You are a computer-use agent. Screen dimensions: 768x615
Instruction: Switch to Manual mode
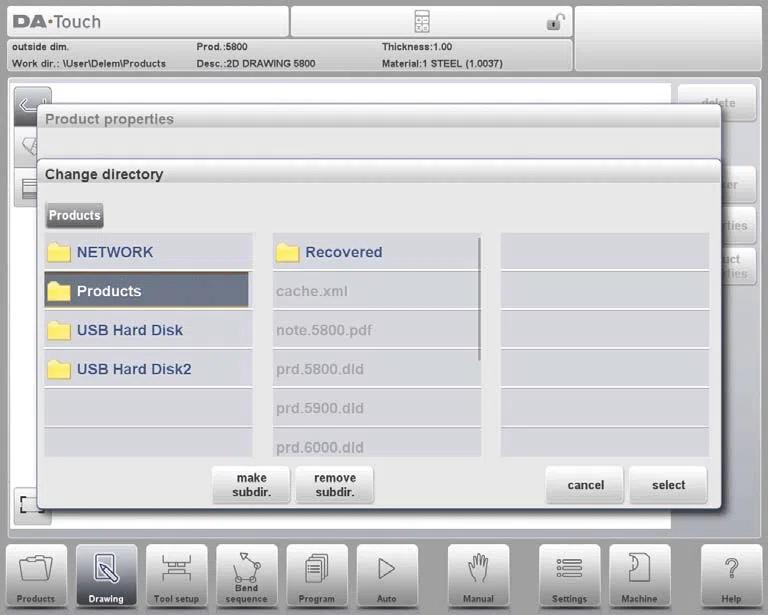click(479, 576)
